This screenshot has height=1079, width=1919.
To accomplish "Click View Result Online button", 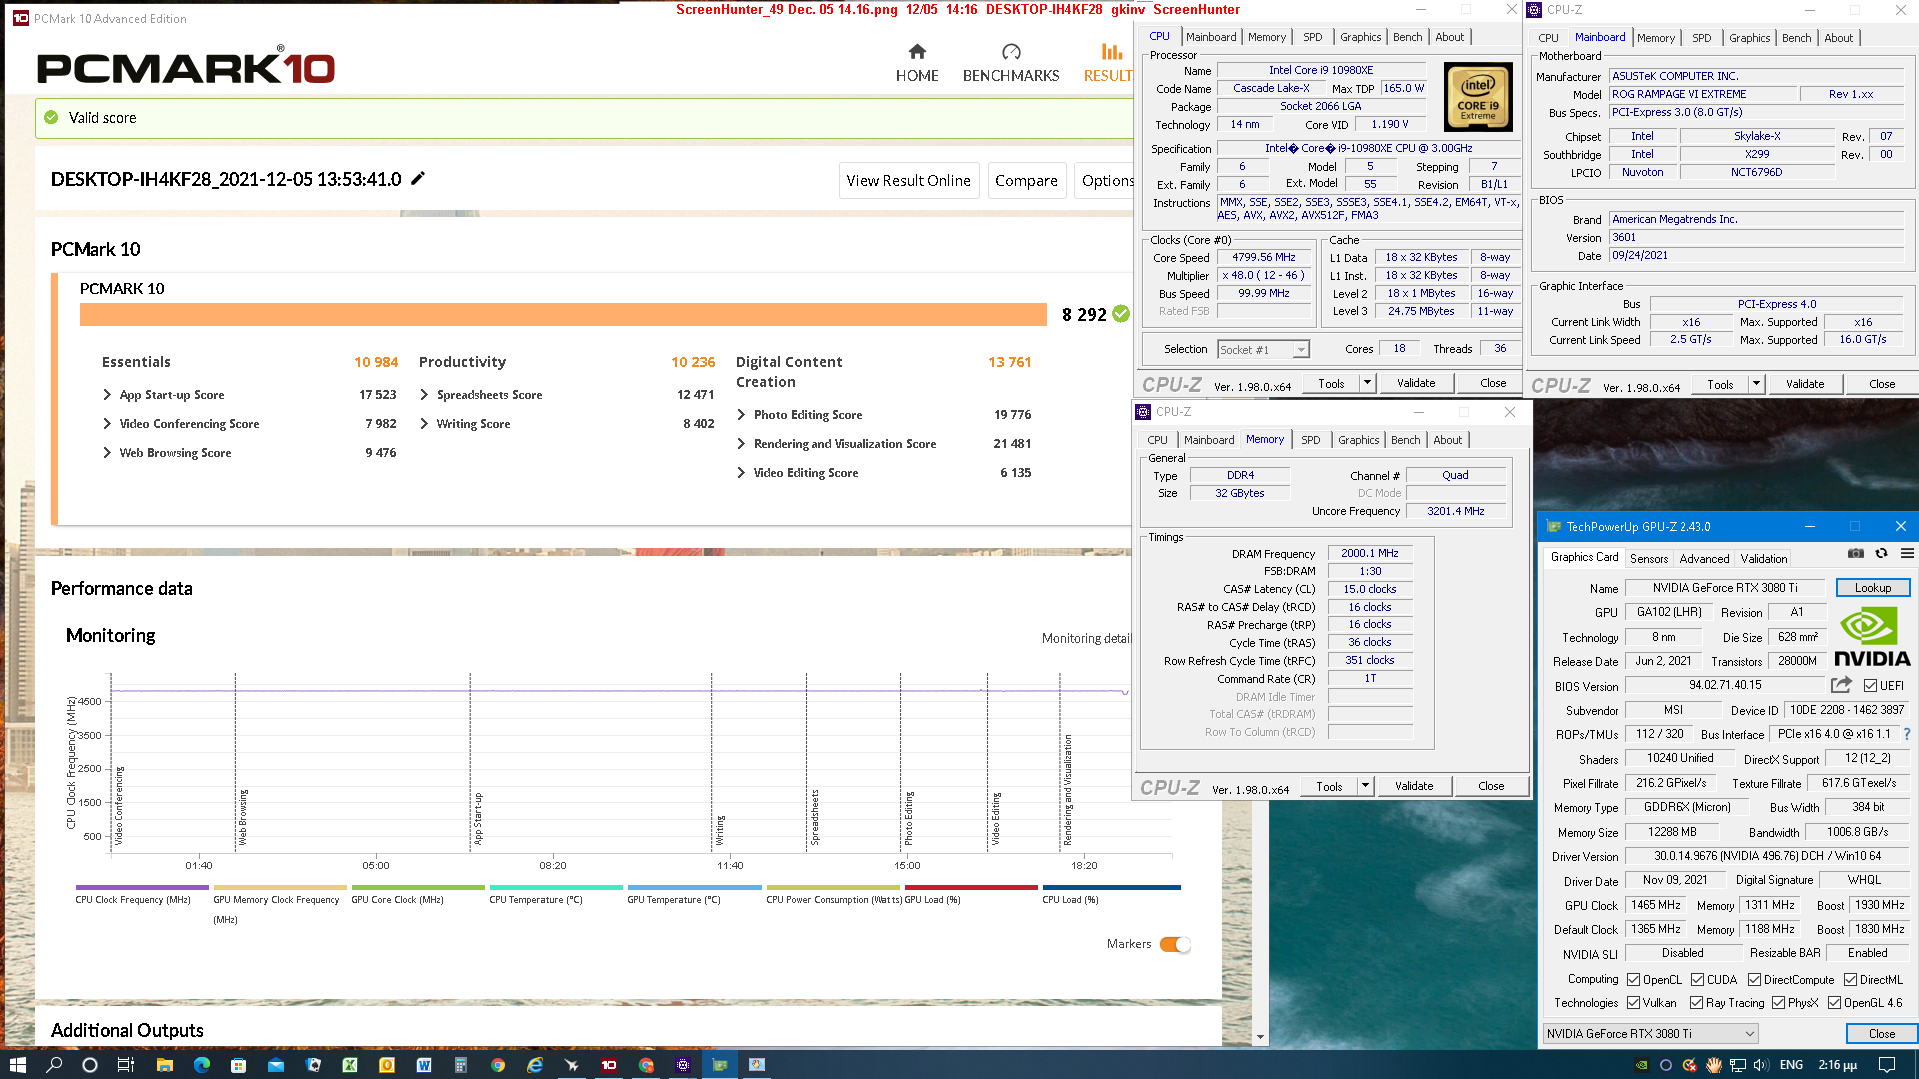I will pos(908,181).
